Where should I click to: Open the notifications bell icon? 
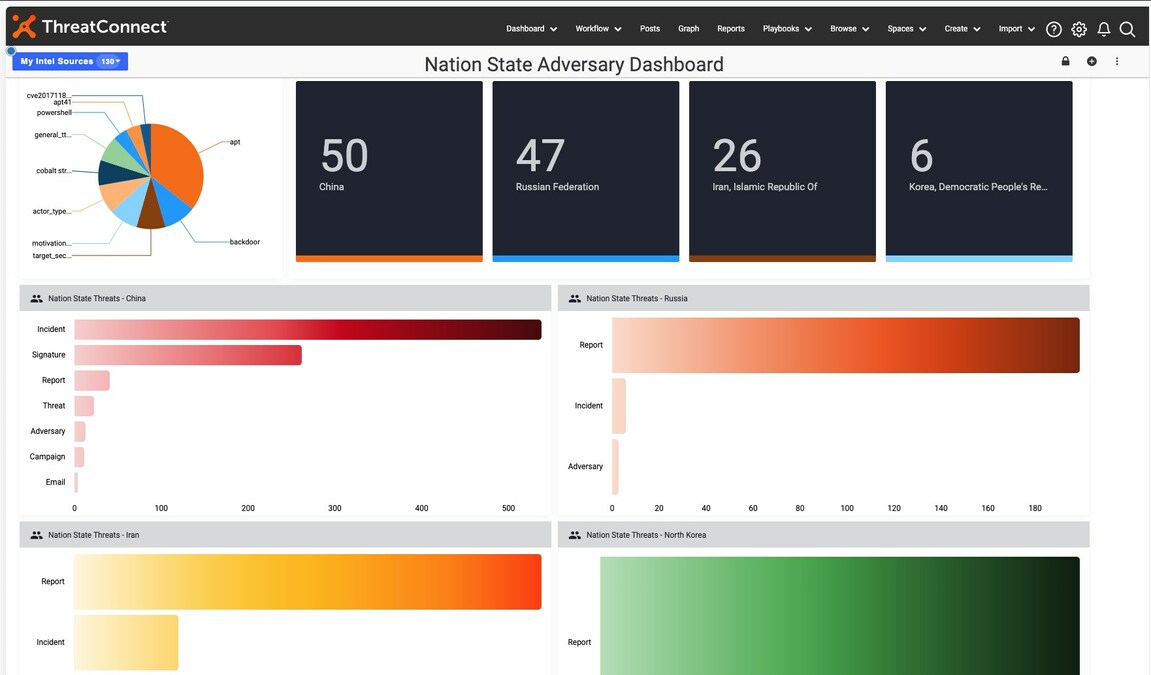point(1103,29)
